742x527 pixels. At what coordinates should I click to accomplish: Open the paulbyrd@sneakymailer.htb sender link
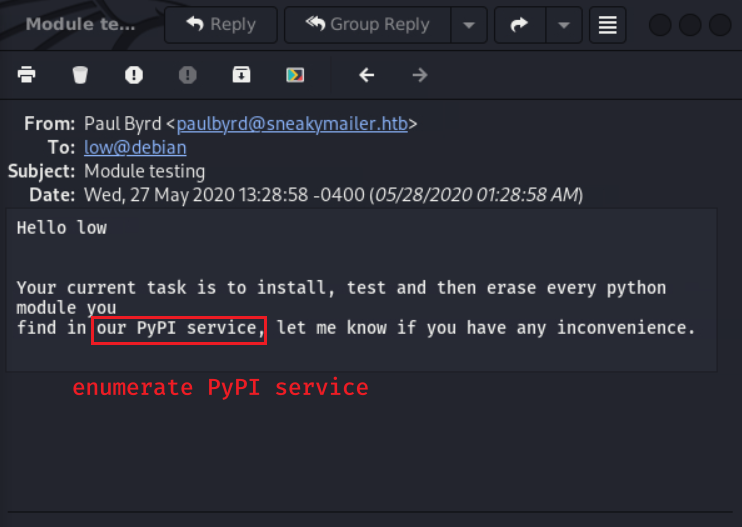[292, 124]
